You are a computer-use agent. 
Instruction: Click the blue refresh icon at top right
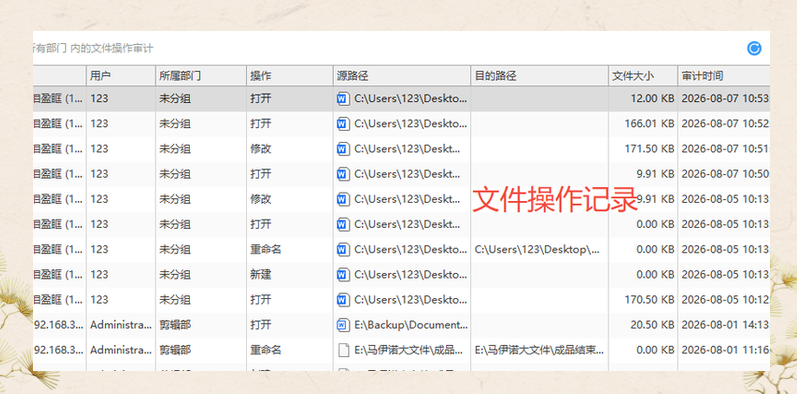pyautogui.click(x=754, y=48)
